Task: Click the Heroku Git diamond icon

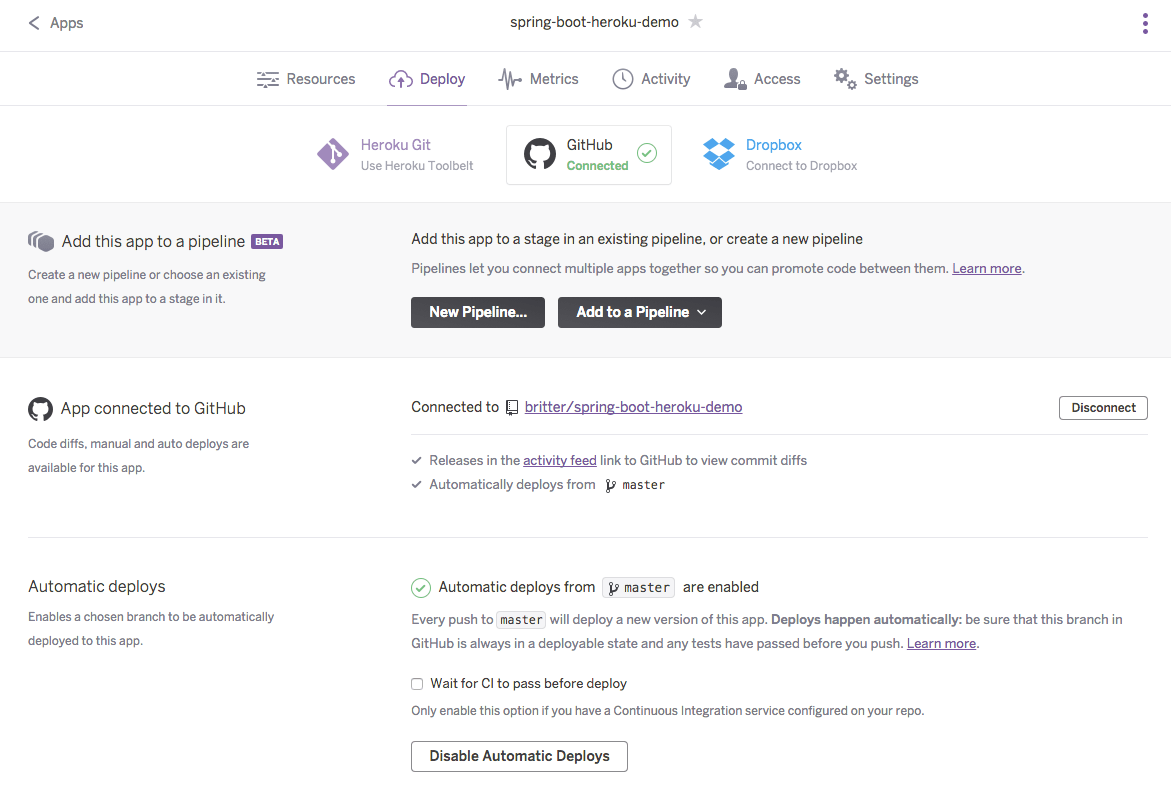Action: (333, 154)
